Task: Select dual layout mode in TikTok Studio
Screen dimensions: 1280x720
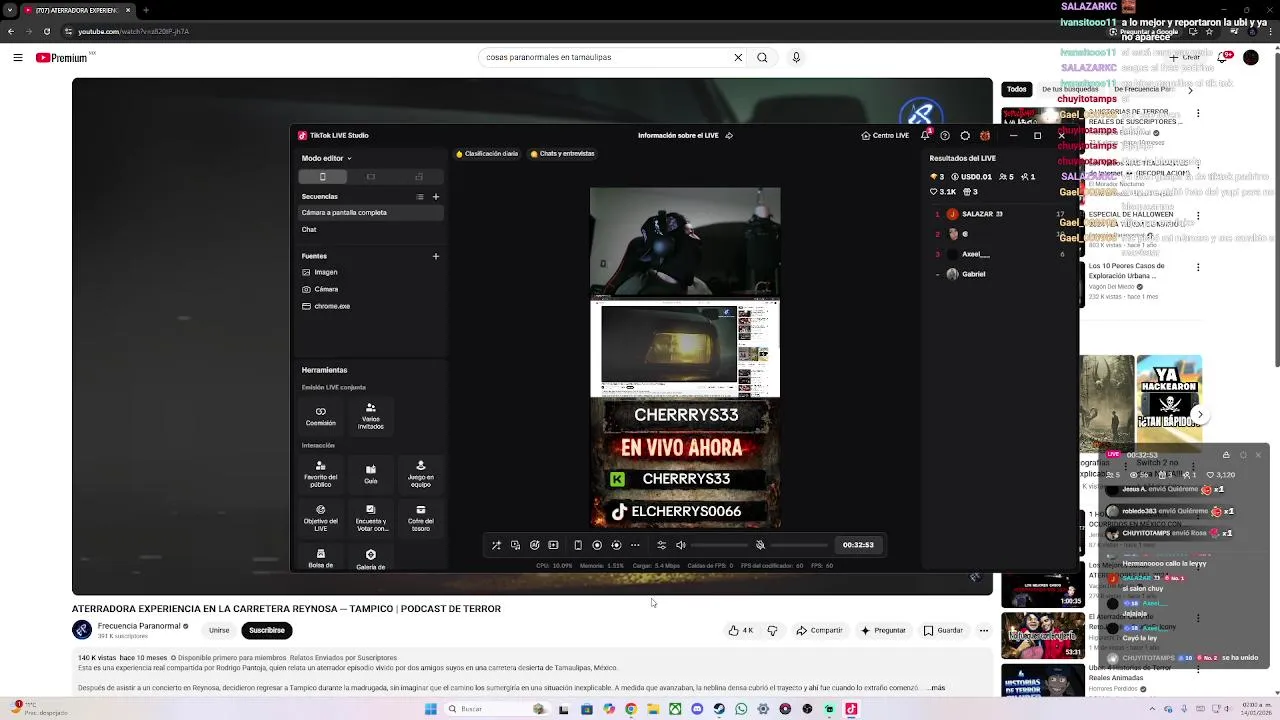Action: pyautogui.click(x=418, y=177)
